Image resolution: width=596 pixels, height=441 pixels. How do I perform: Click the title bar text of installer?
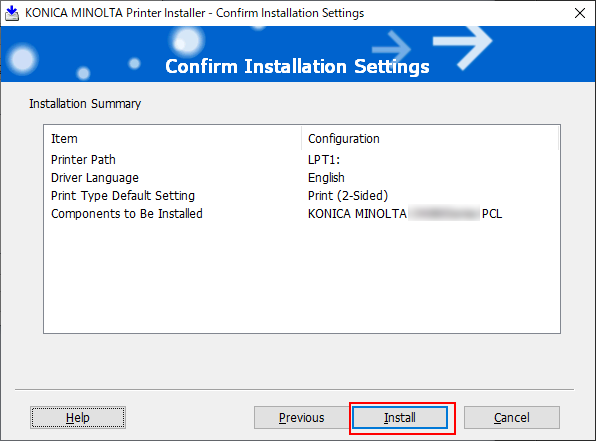195,13
